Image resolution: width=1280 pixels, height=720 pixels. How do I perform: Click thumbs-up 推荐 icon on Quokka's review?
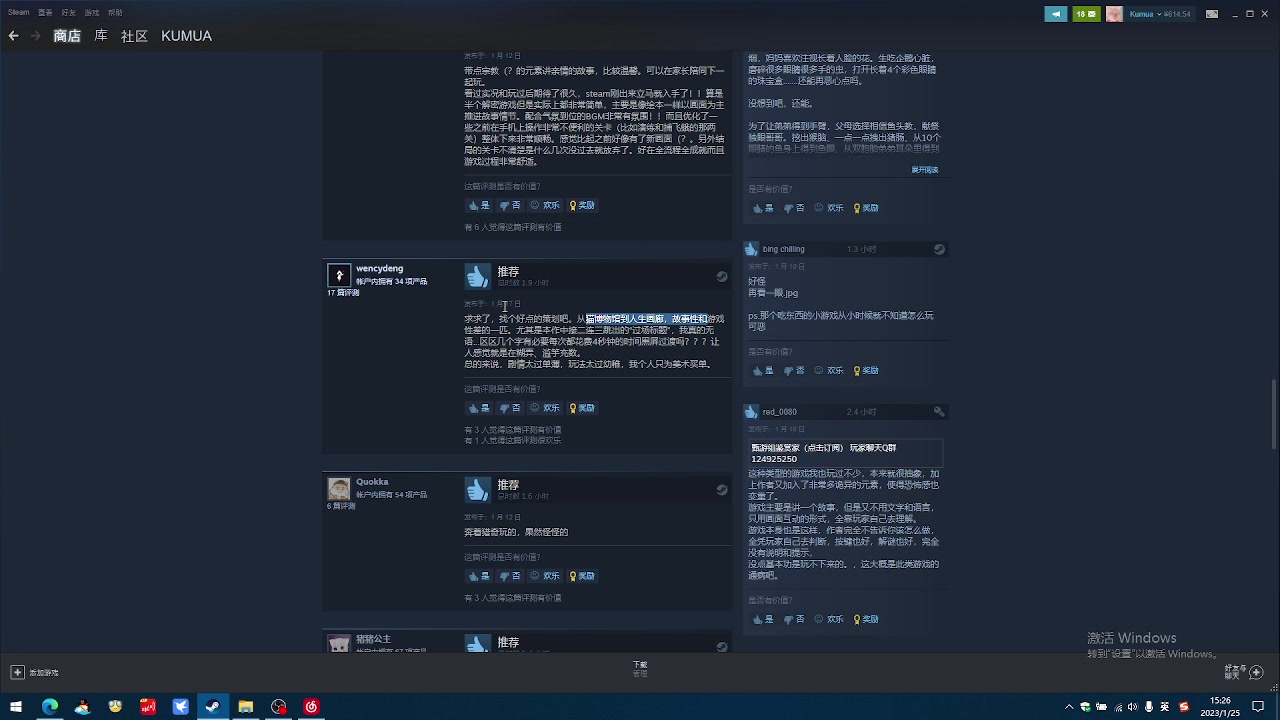(x=478, y=489)
